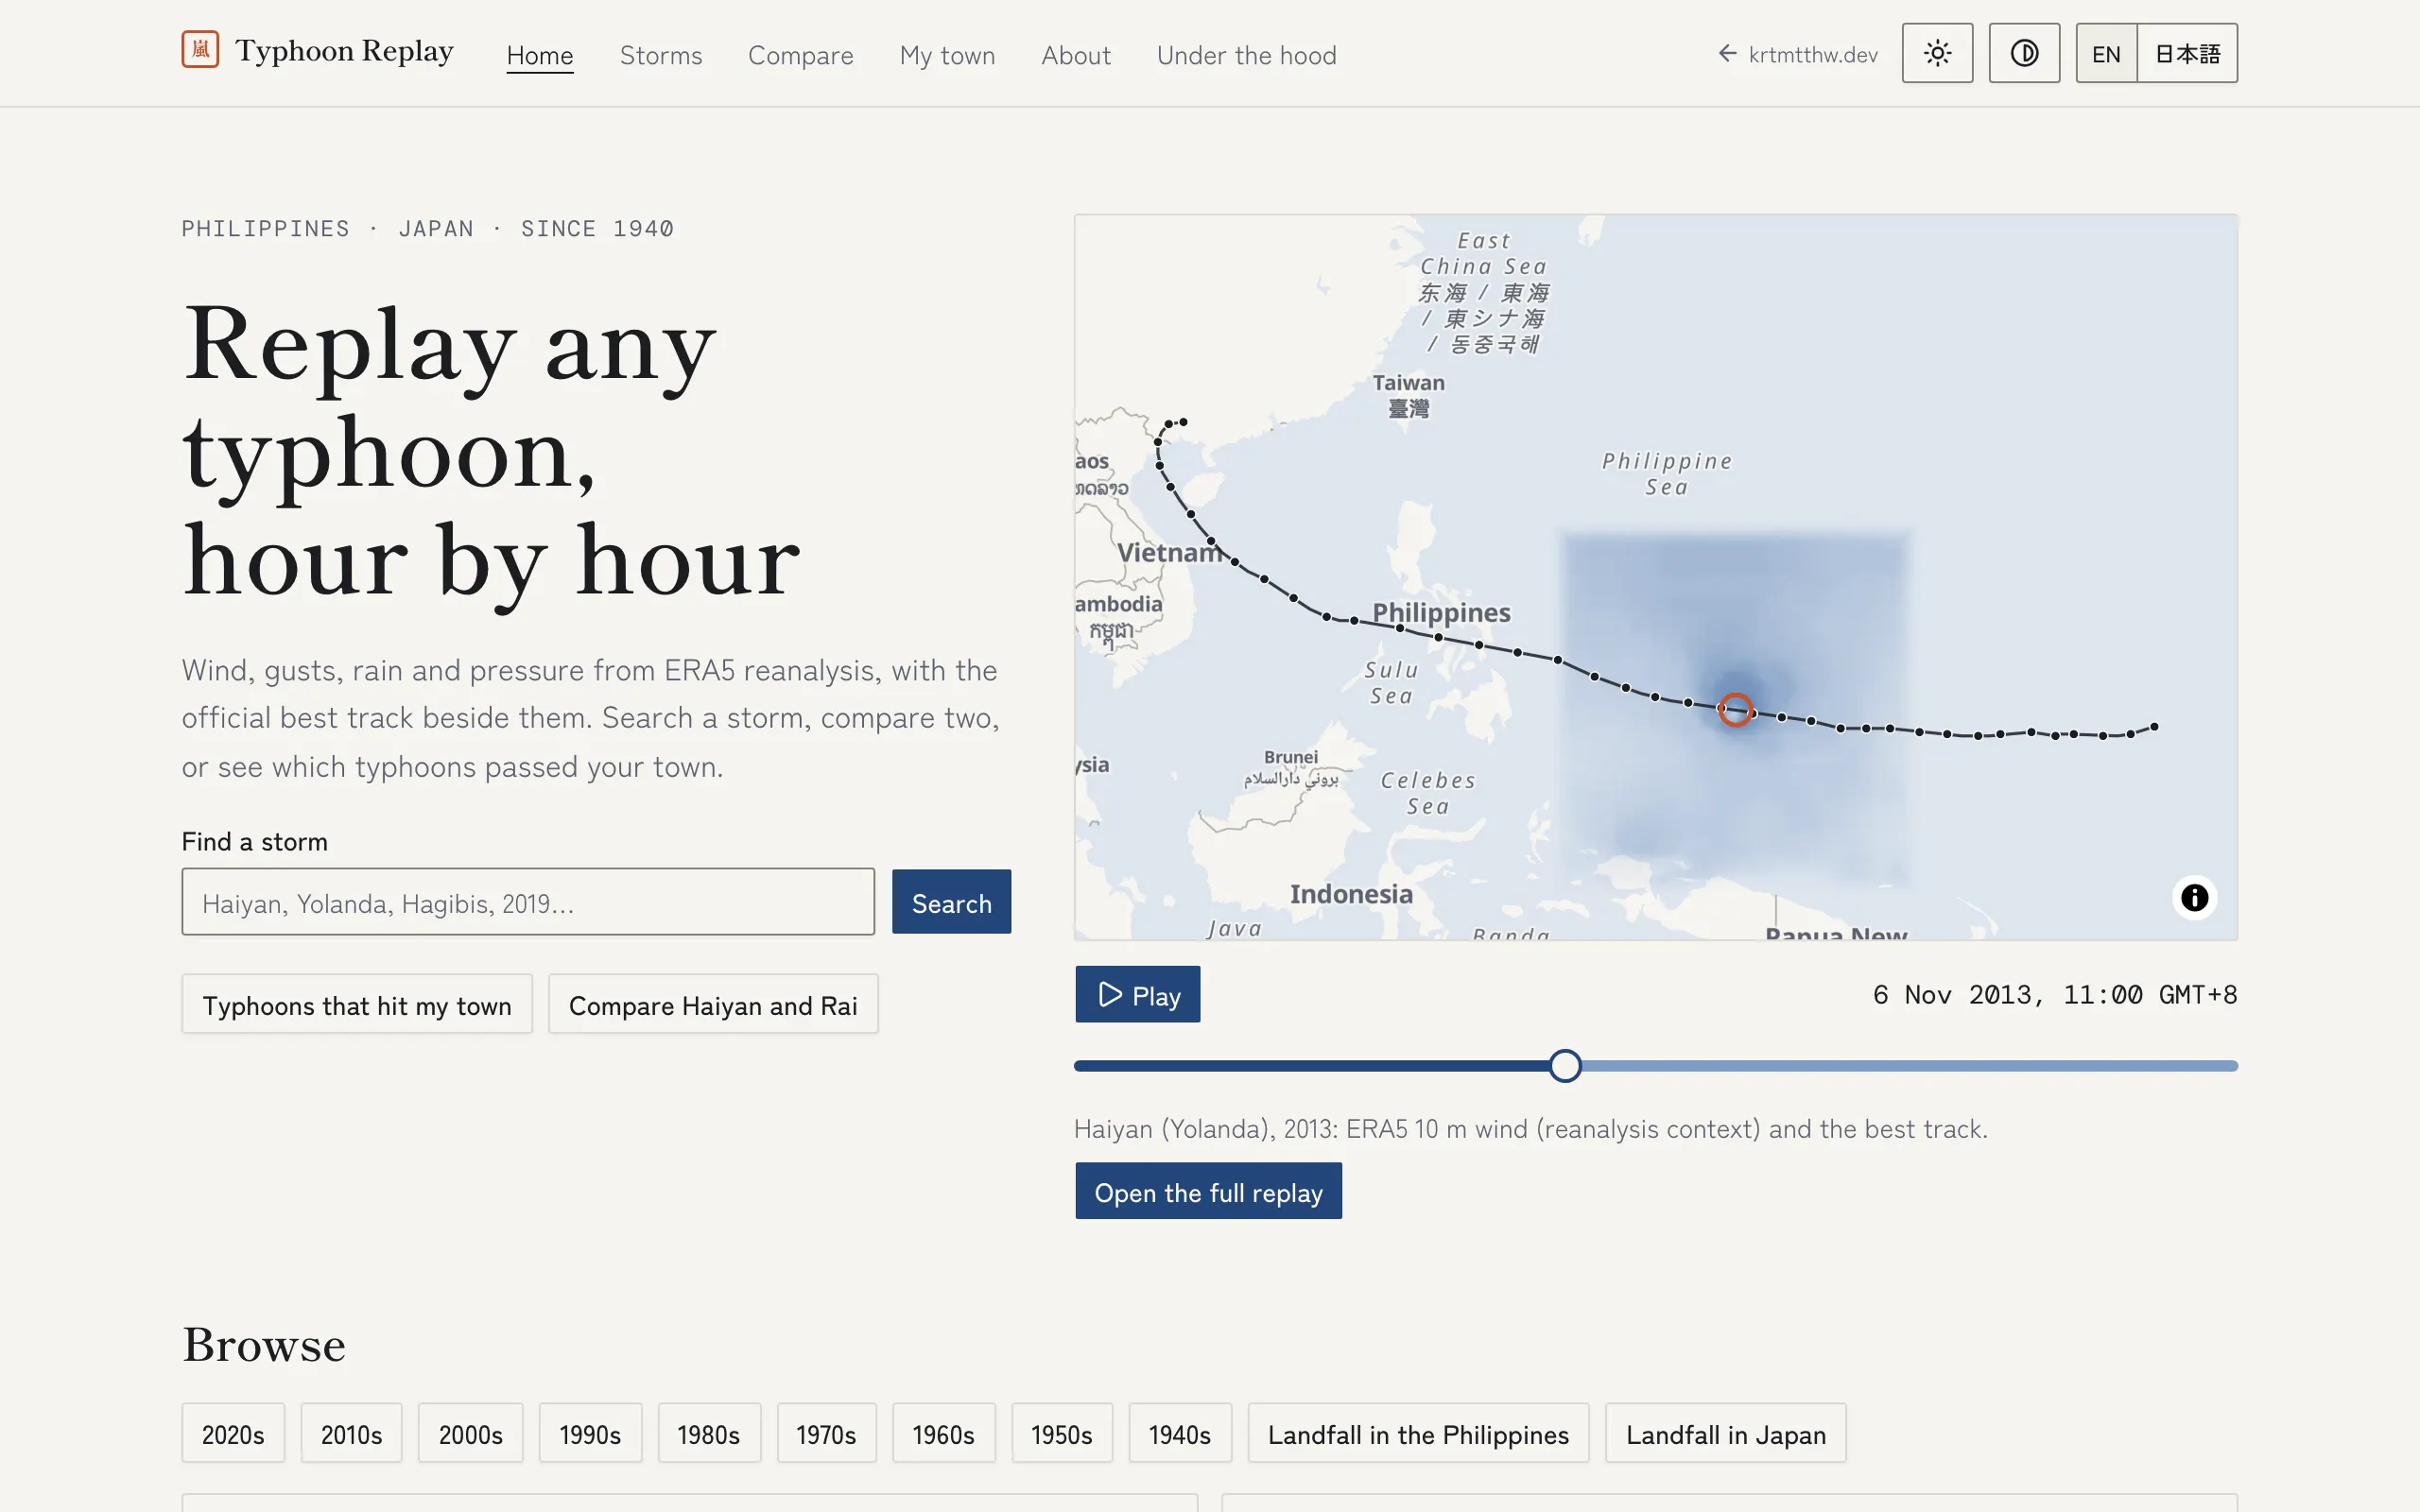
Task: Play the Haiyan replay animation
Action: [1138, 994]
